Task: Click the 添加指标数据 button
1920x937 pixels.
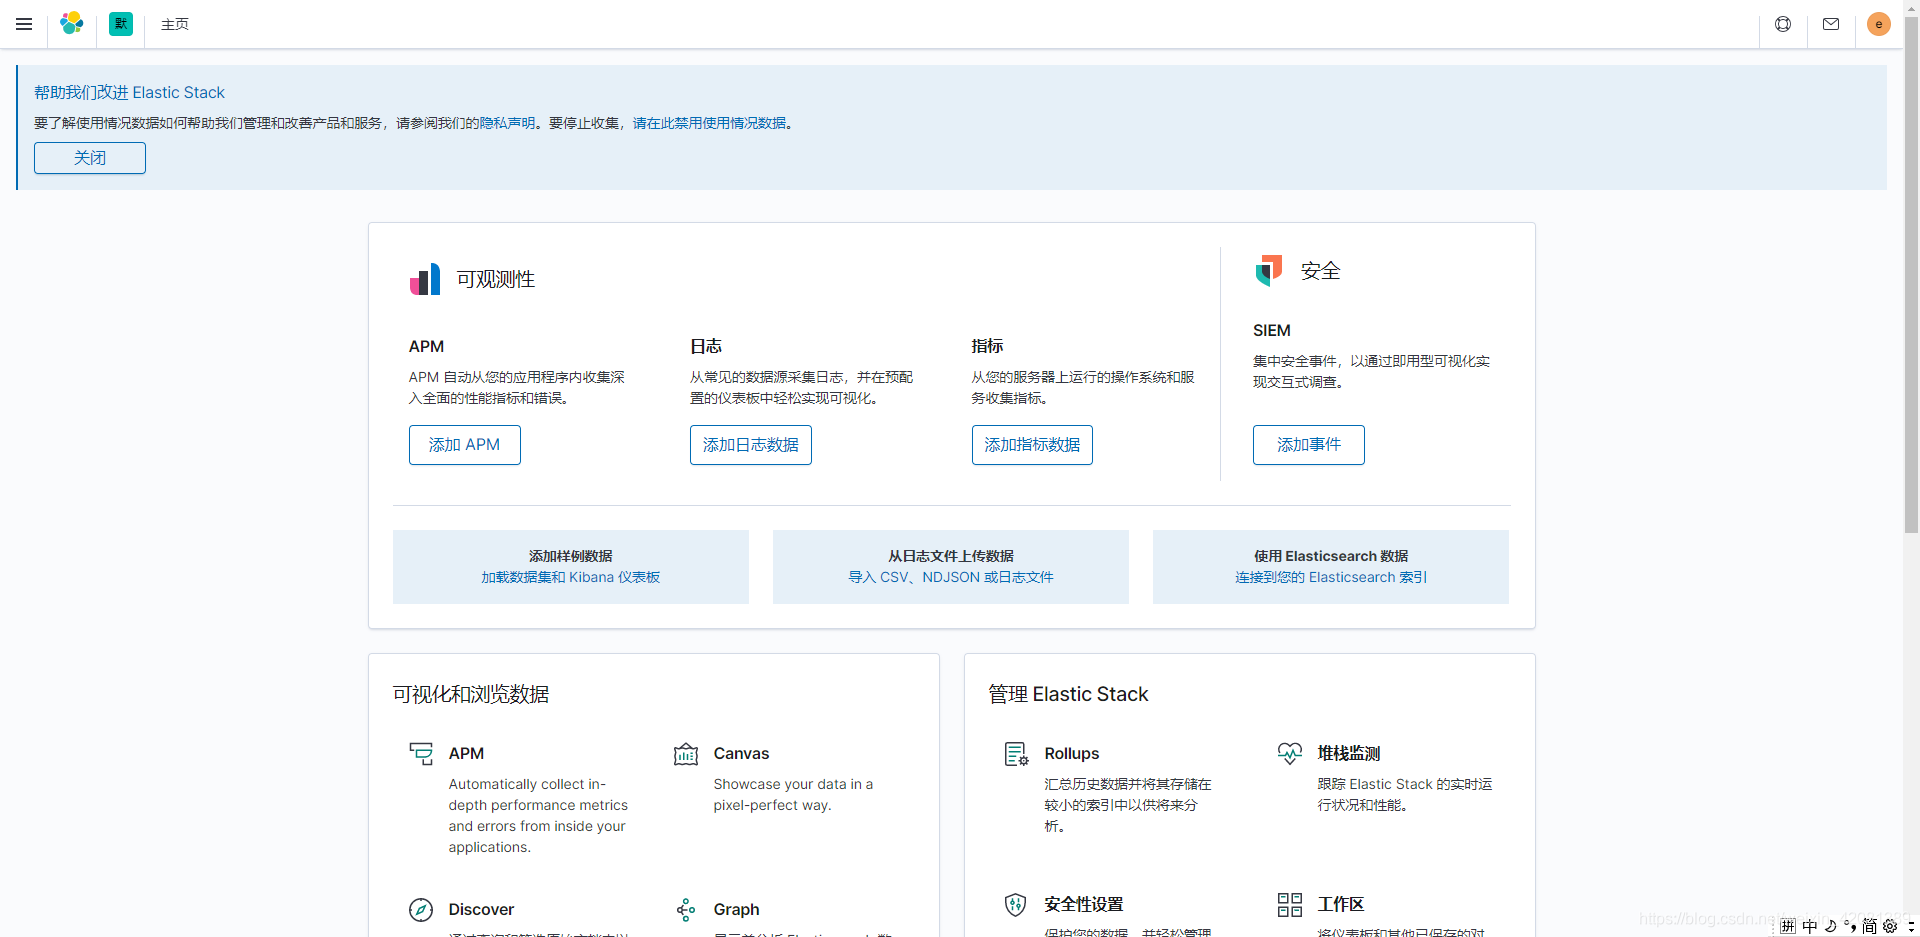Action: pos(1032,445)
